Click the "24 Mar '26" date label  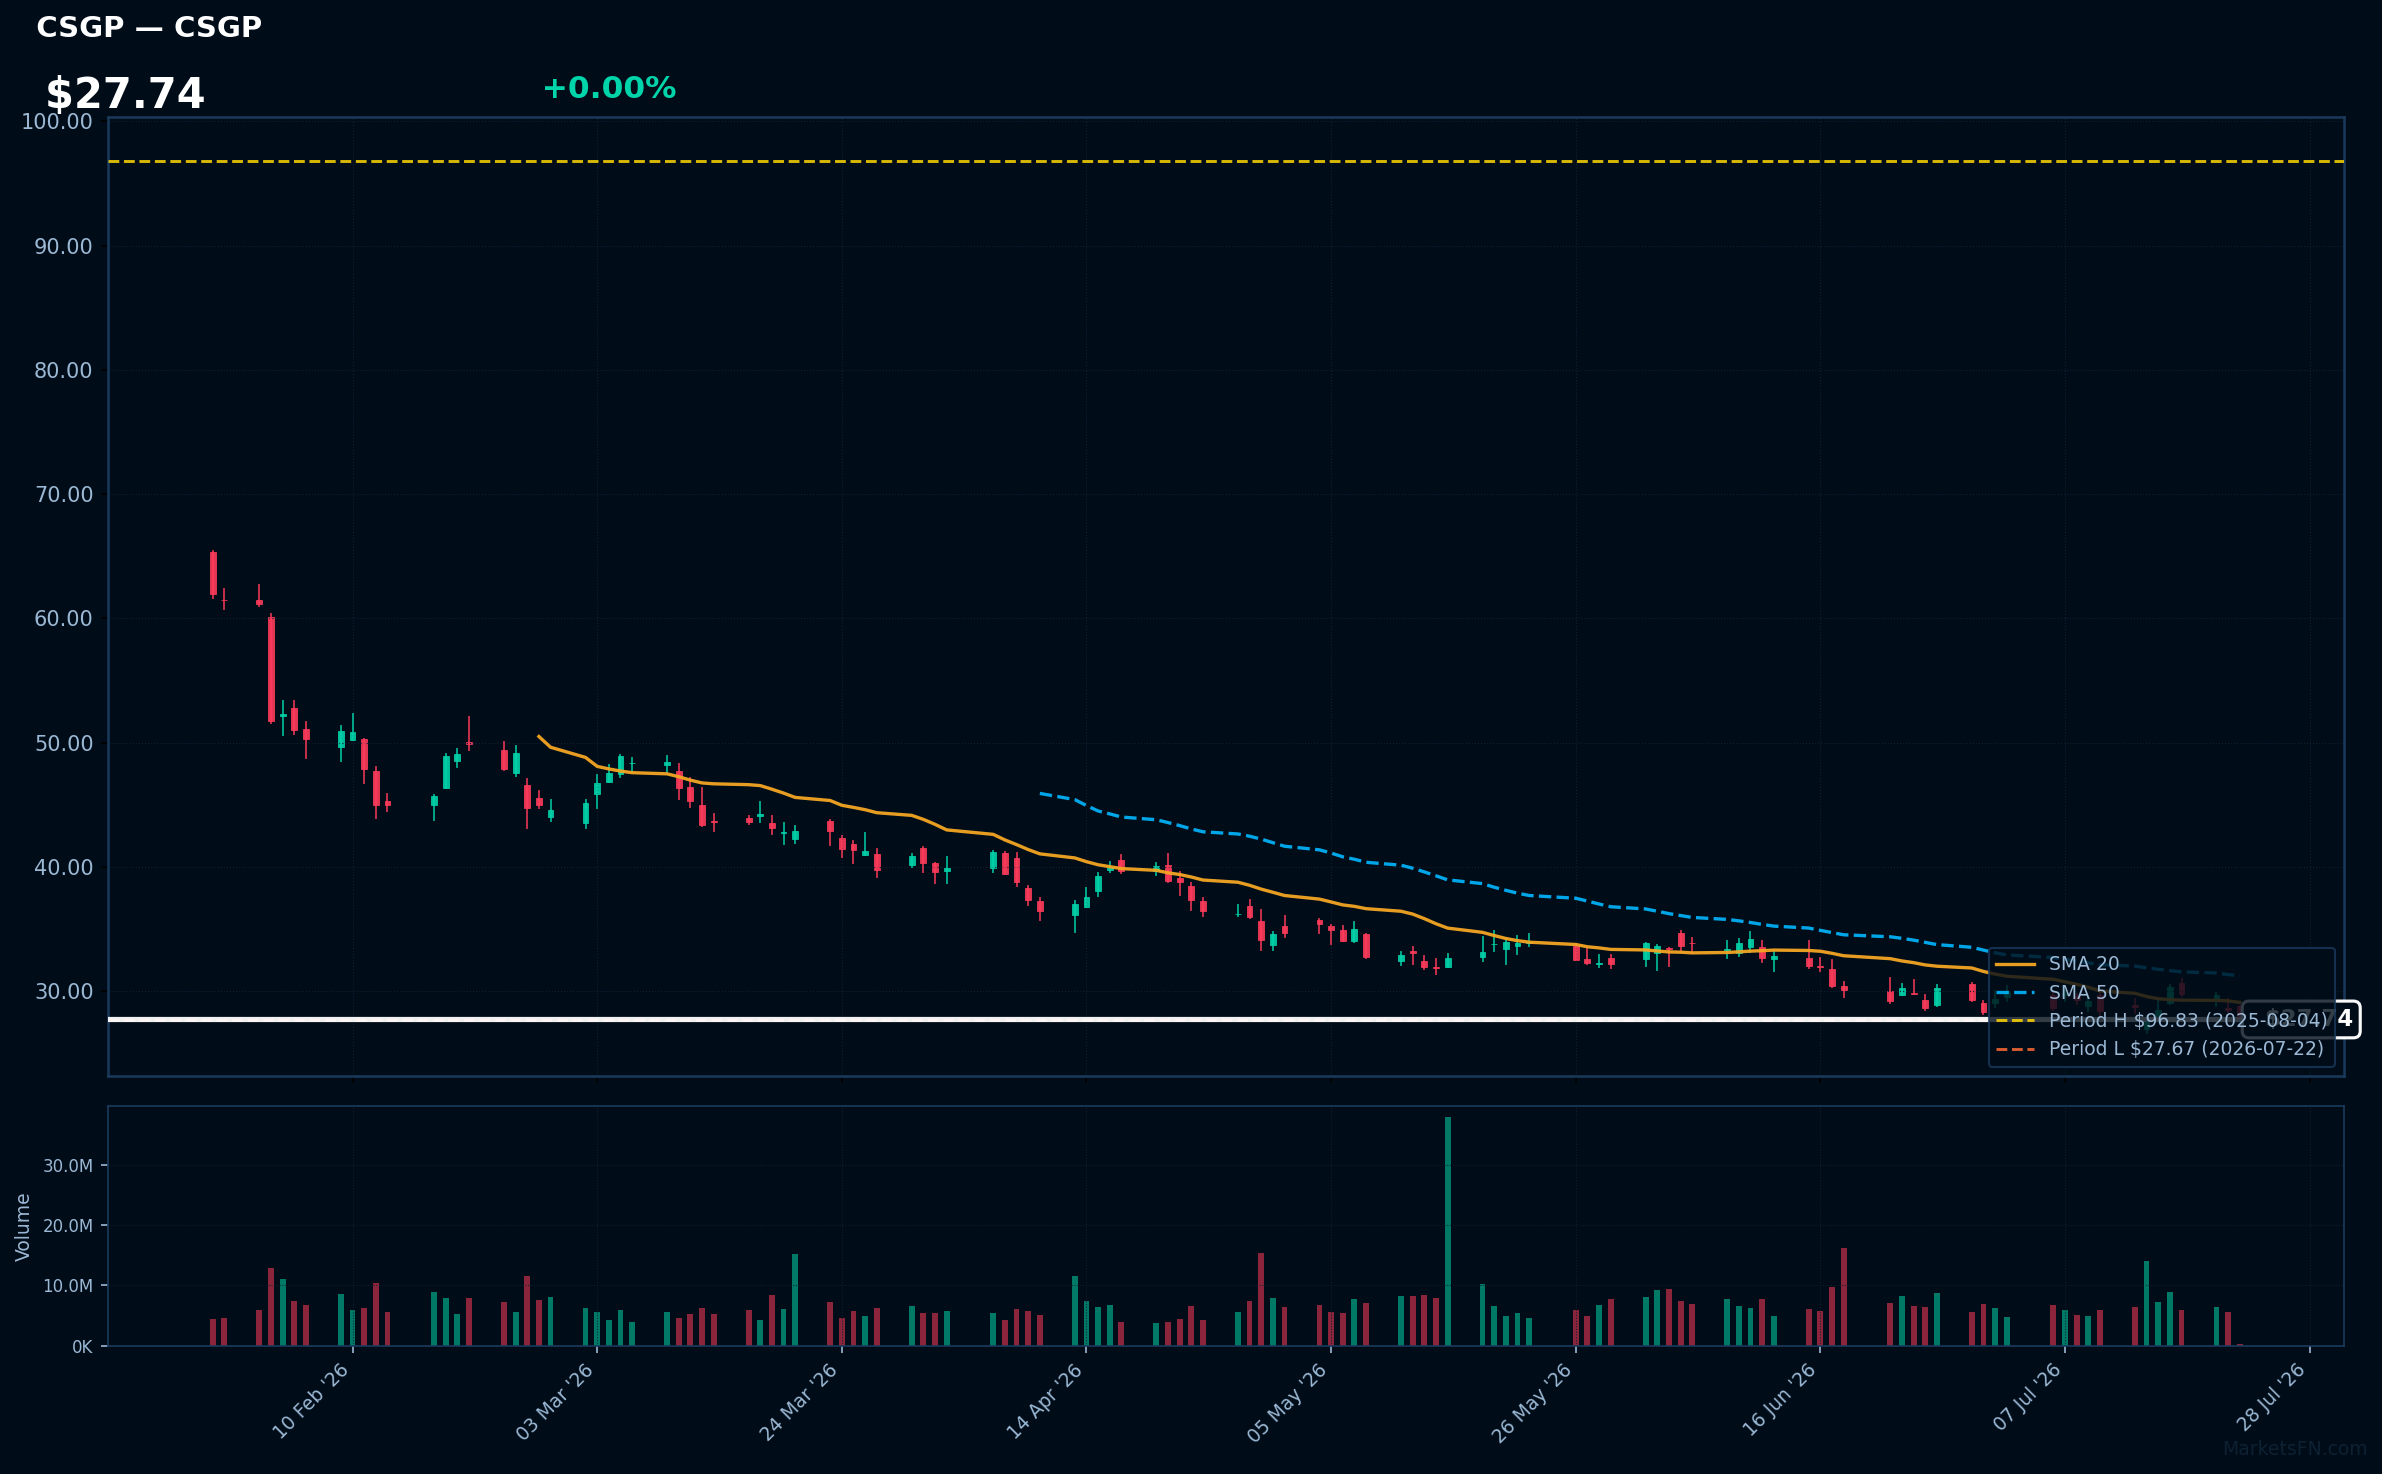(x=798, y=1401)
